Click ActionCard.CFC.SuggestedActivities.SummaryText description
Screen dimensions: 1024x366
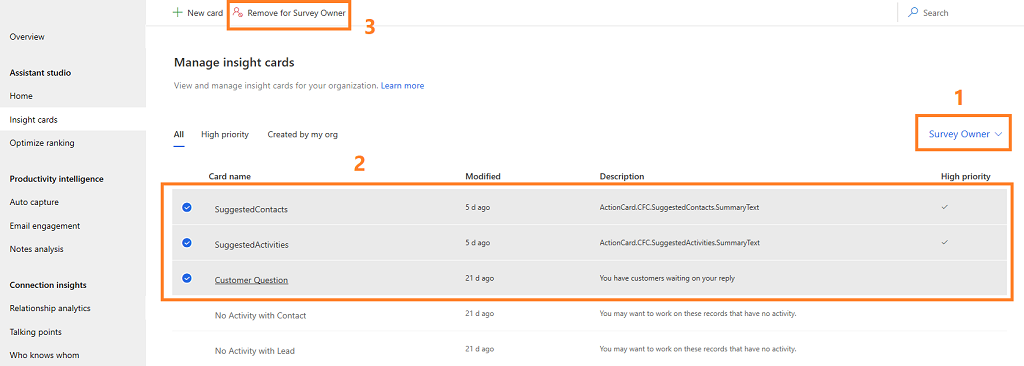tap(680, 242)
